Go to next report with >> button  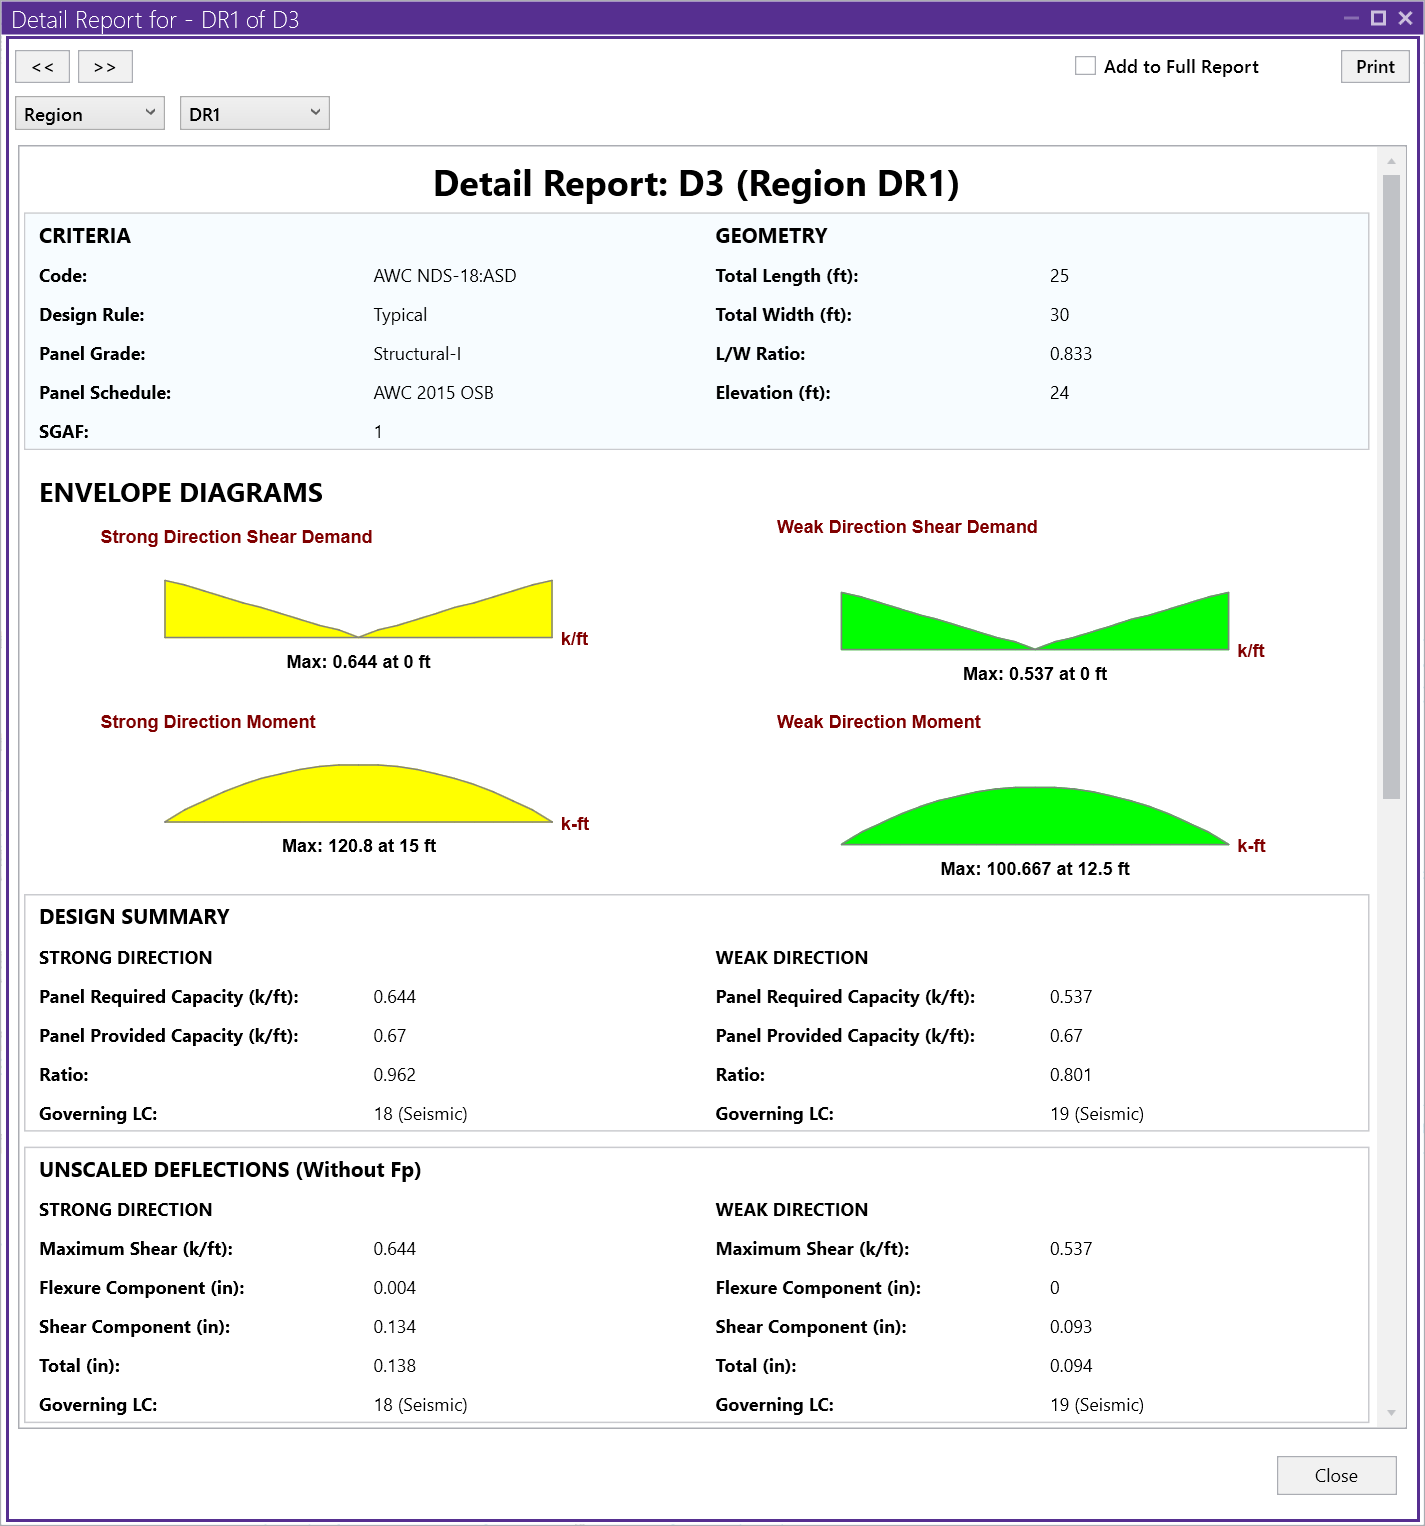(105, 67)
